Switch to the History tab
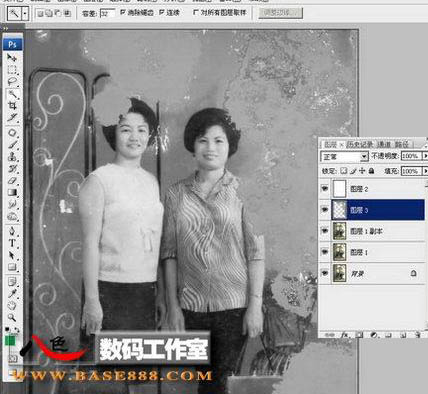The image size is (428, 394). (x=359, y=144)
